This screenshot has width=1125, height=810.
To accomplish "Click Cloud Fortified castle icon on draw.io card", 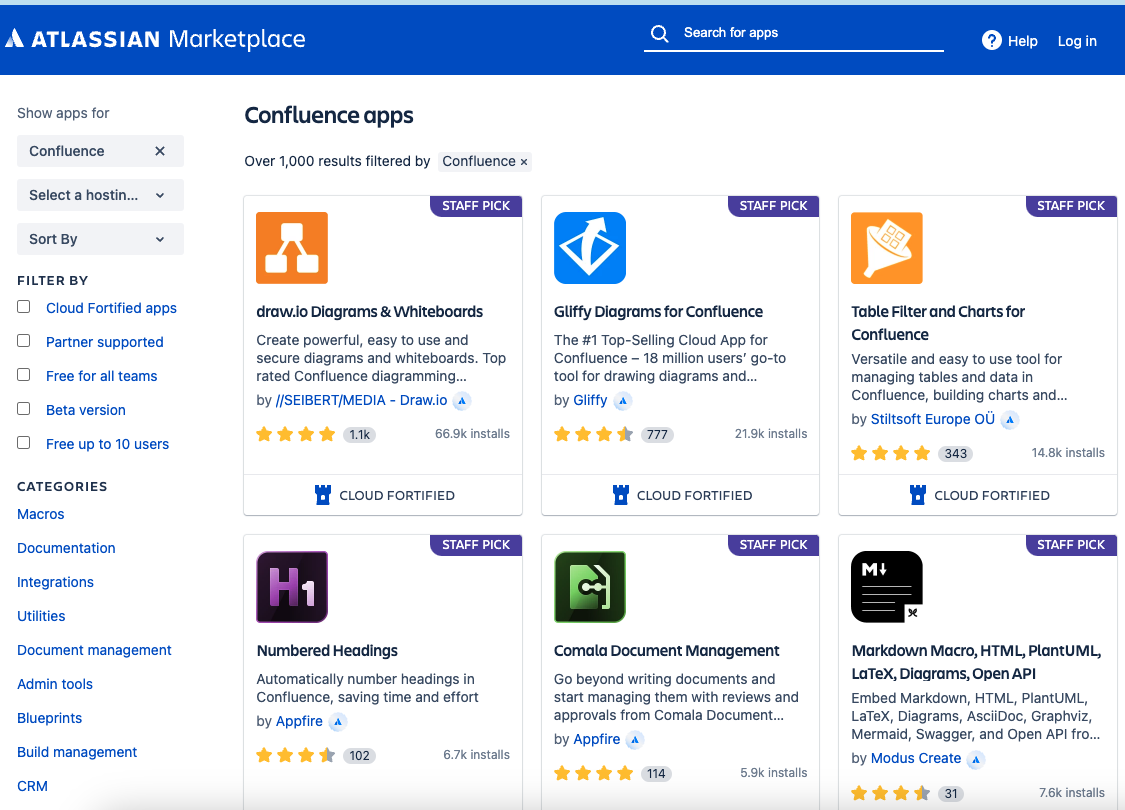I will [323, 495].
